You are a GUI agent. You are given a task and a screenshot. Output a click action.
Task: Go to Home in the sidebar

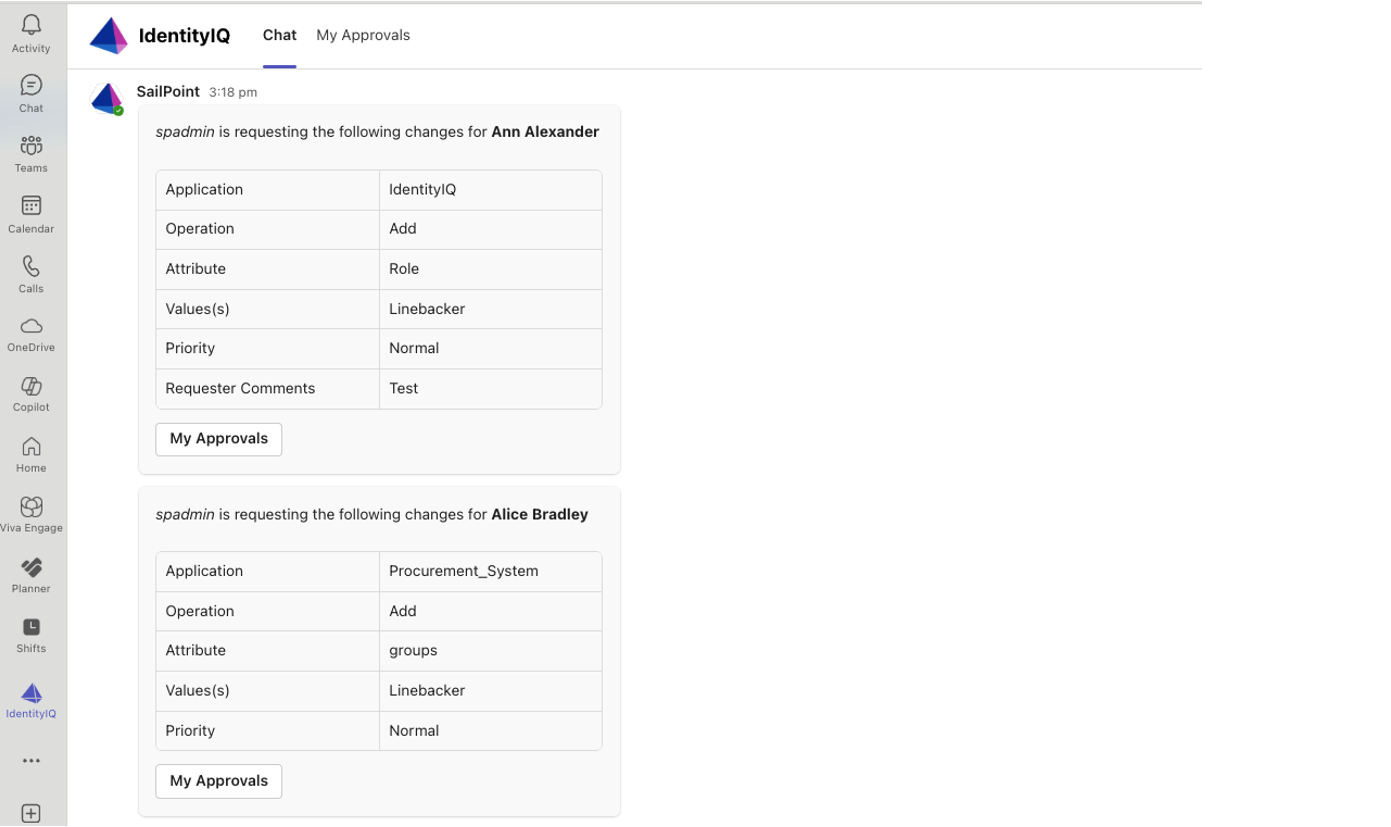coord(31,454)
